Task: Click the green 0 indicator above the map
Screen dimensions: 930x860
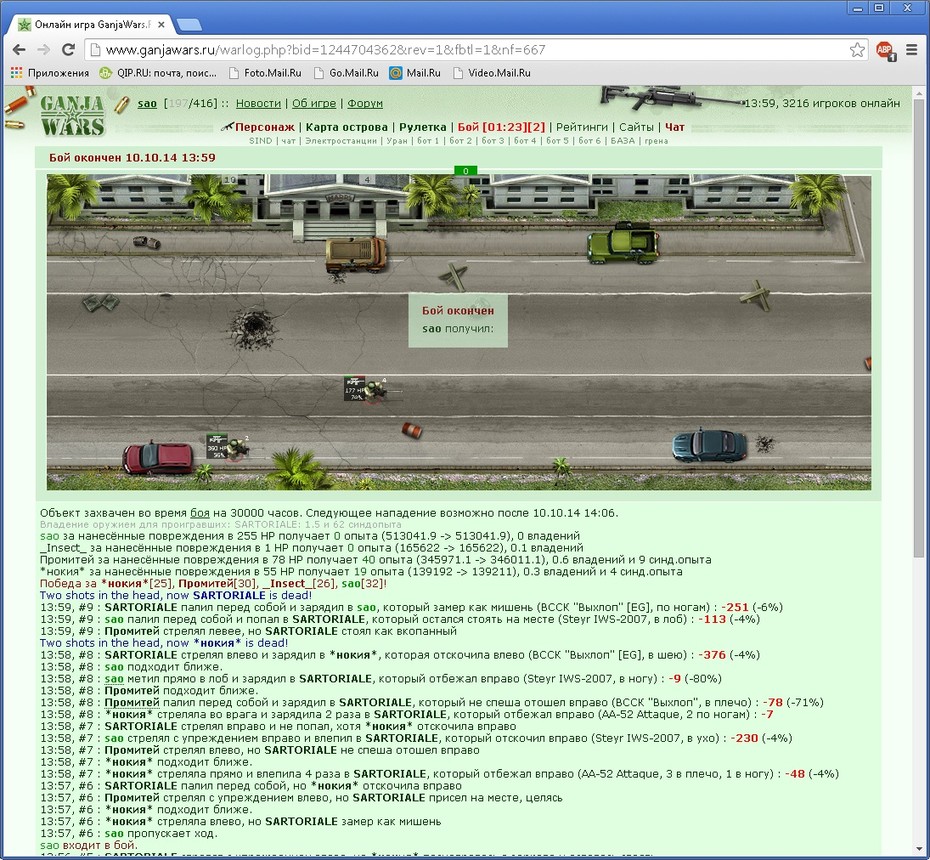Action: pyautogui.click(x=466, y=171)
